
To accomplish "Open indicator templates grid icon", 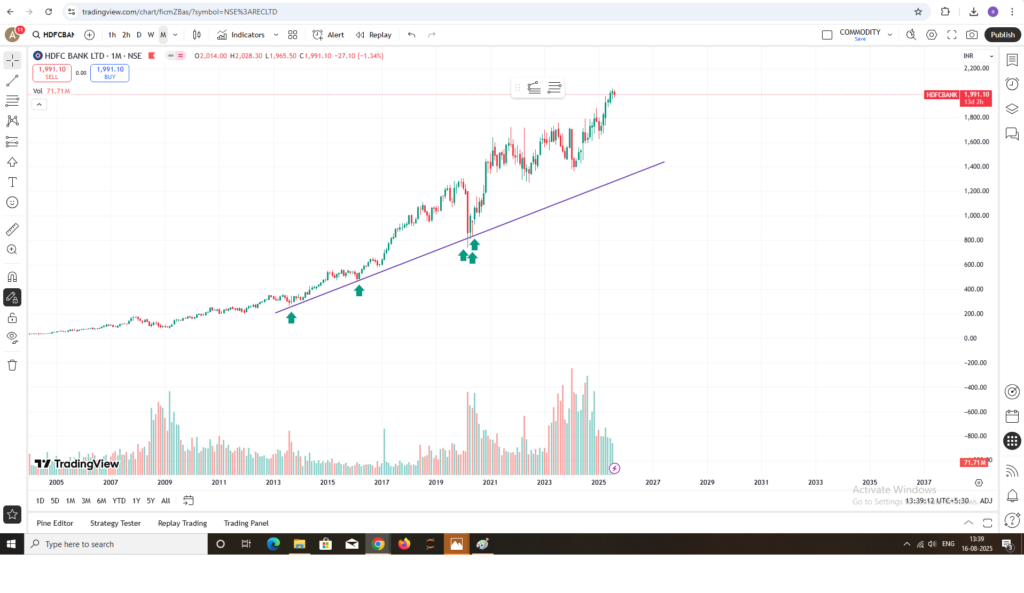I will pyautogui.click(x=293, y=35).
